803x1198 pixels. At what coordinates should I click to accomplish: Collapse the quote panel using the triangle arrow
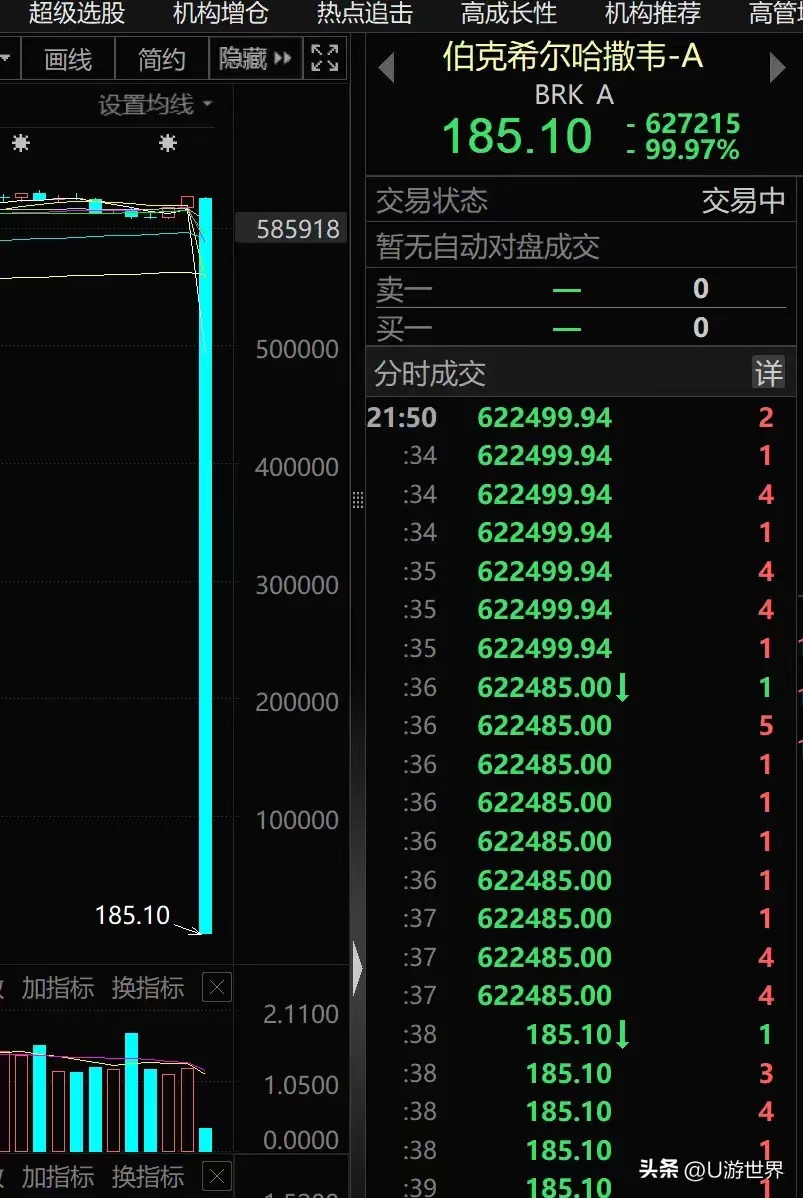coord(358,968)
